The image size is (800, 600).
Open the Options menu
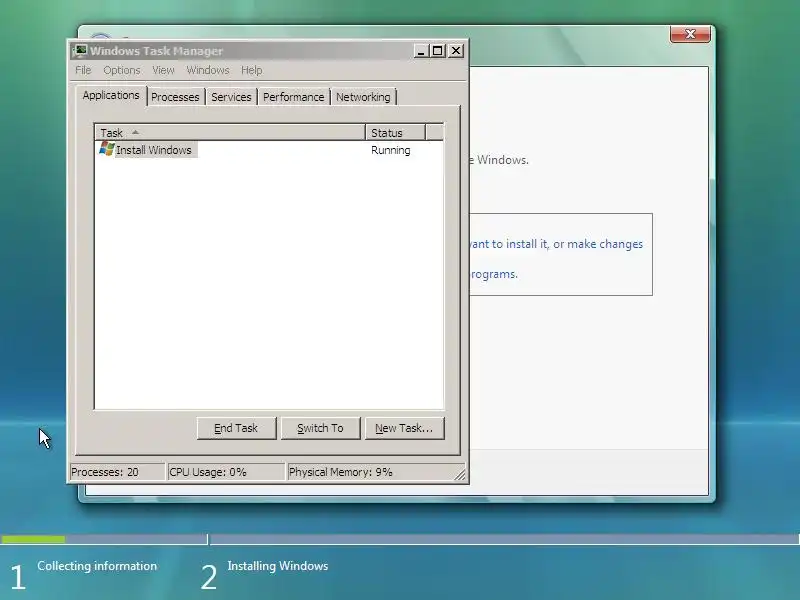tap(121, 70)
